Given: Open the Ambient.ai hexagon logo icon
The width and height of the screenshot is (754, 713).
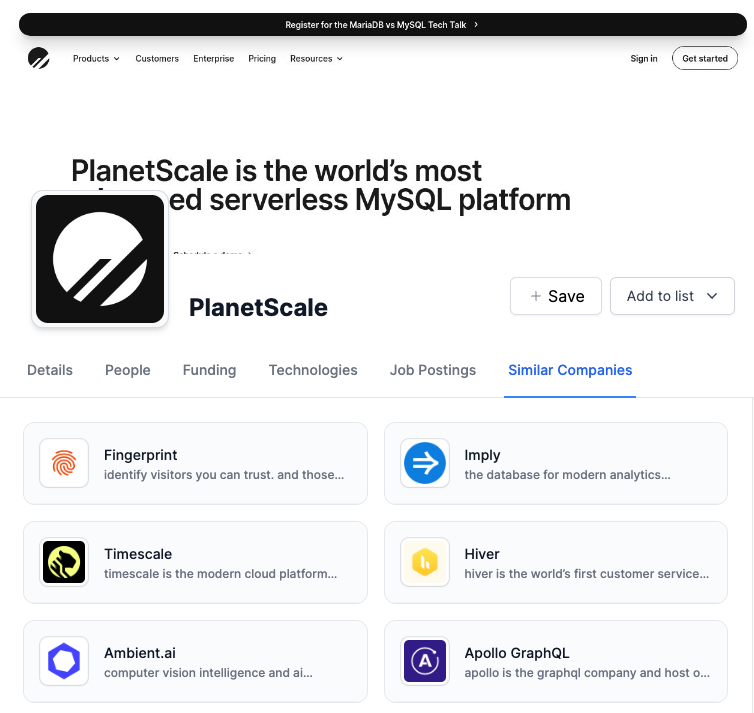Looking at the screenshot, I should tap(64, 661).
